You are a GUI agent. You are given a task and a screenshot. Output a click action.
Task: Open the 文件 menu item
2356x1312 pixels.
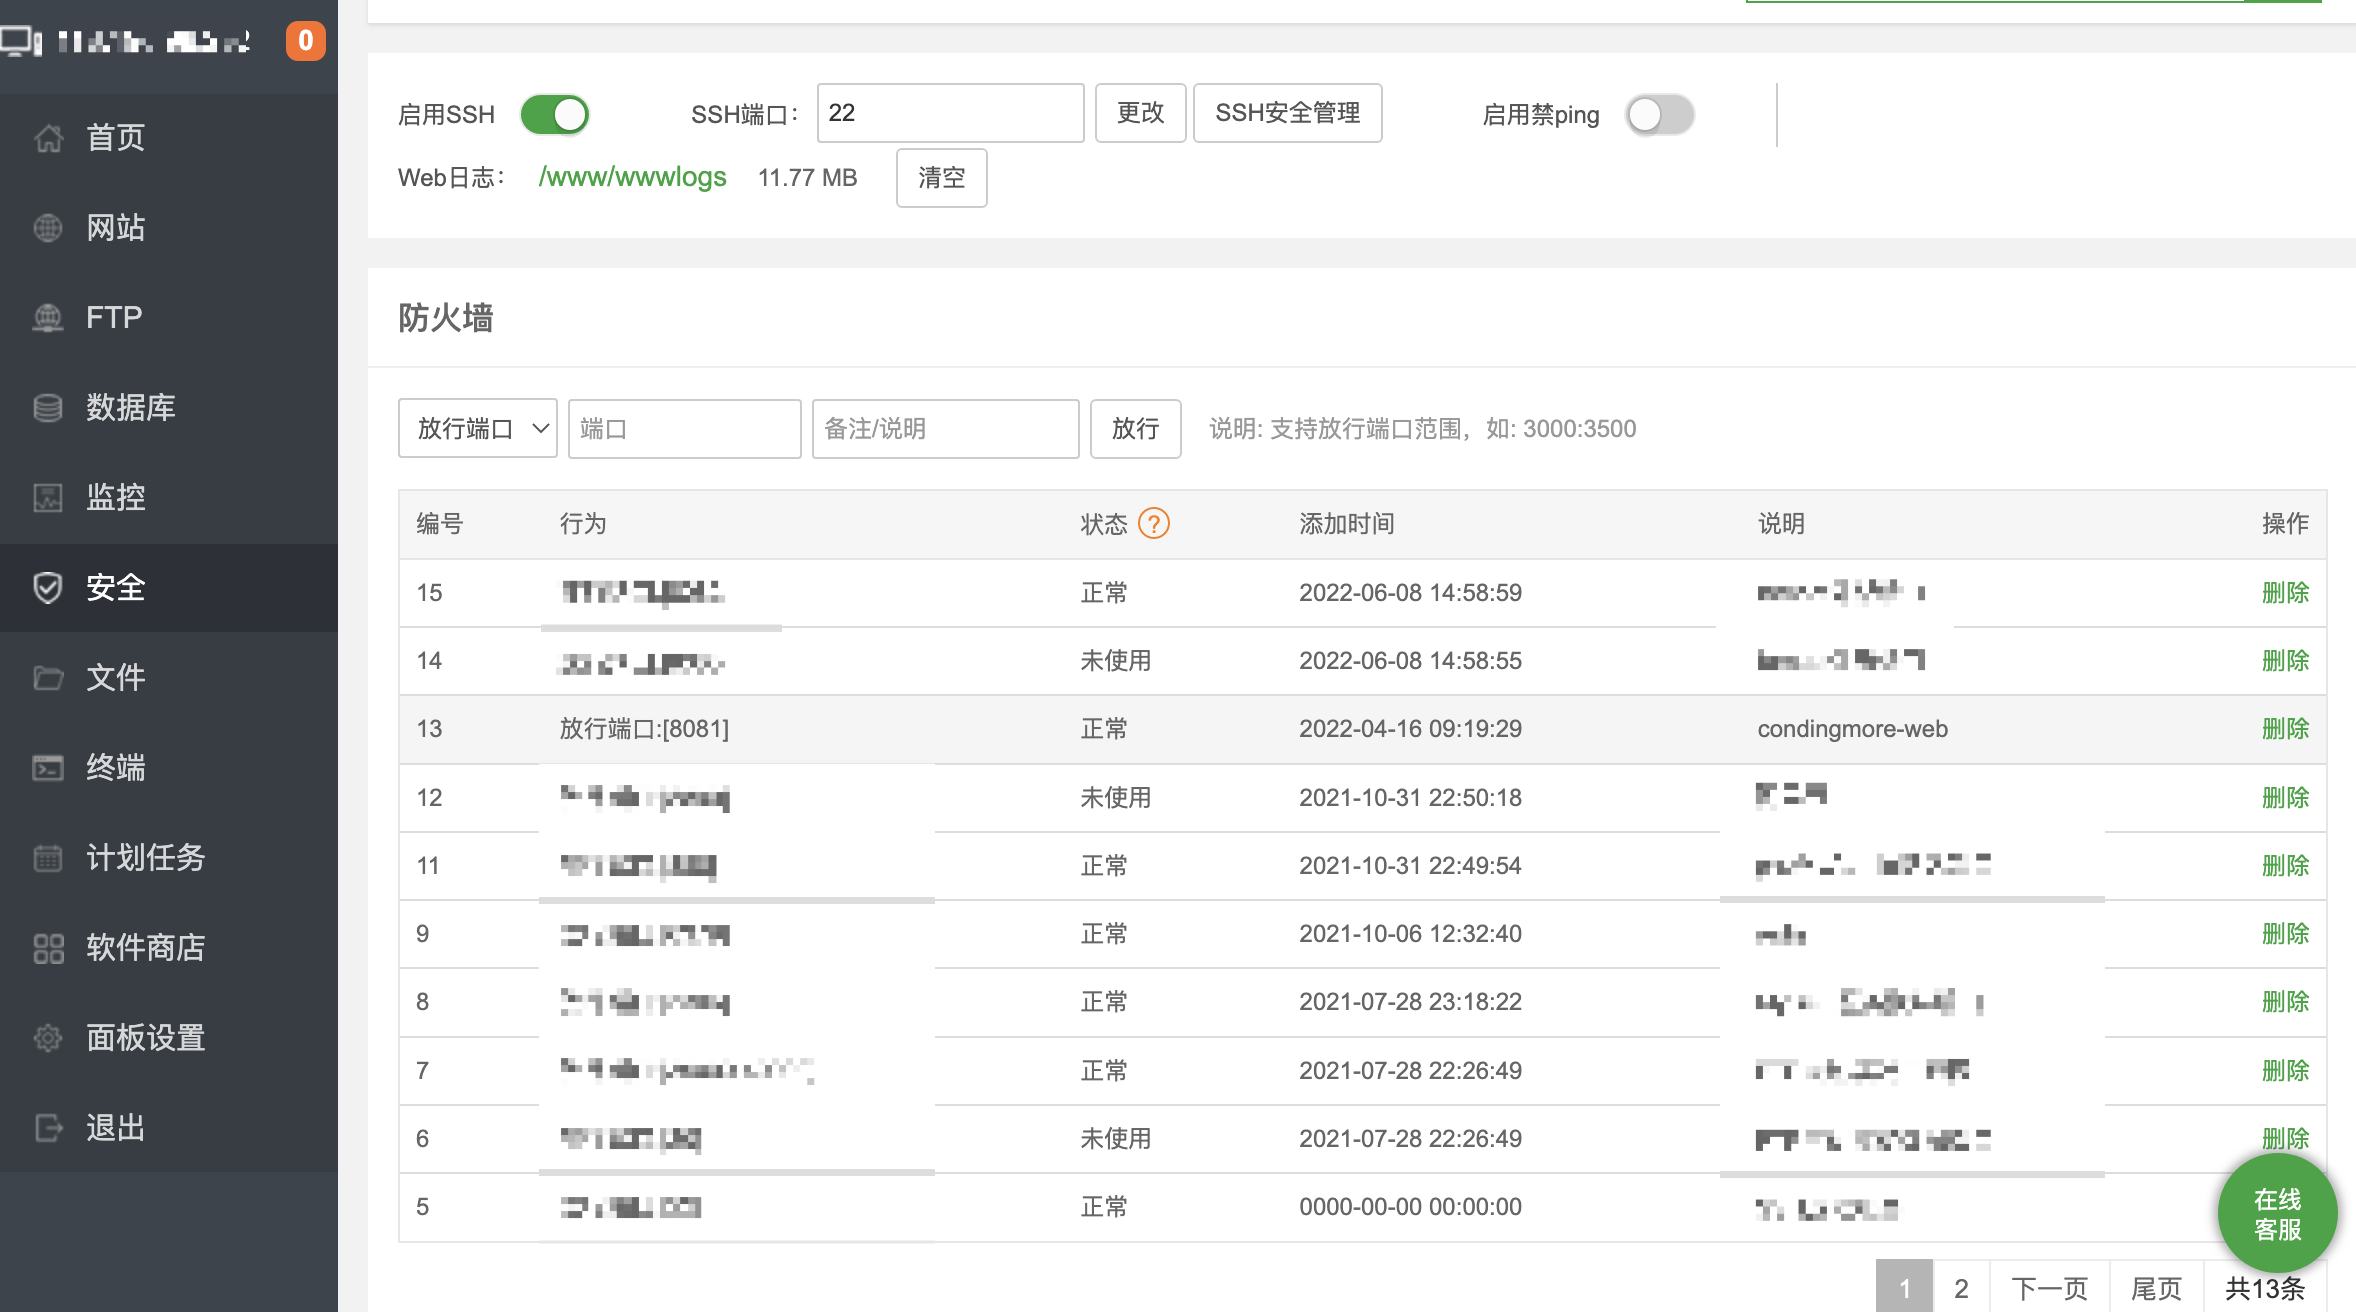pos(115,678)
